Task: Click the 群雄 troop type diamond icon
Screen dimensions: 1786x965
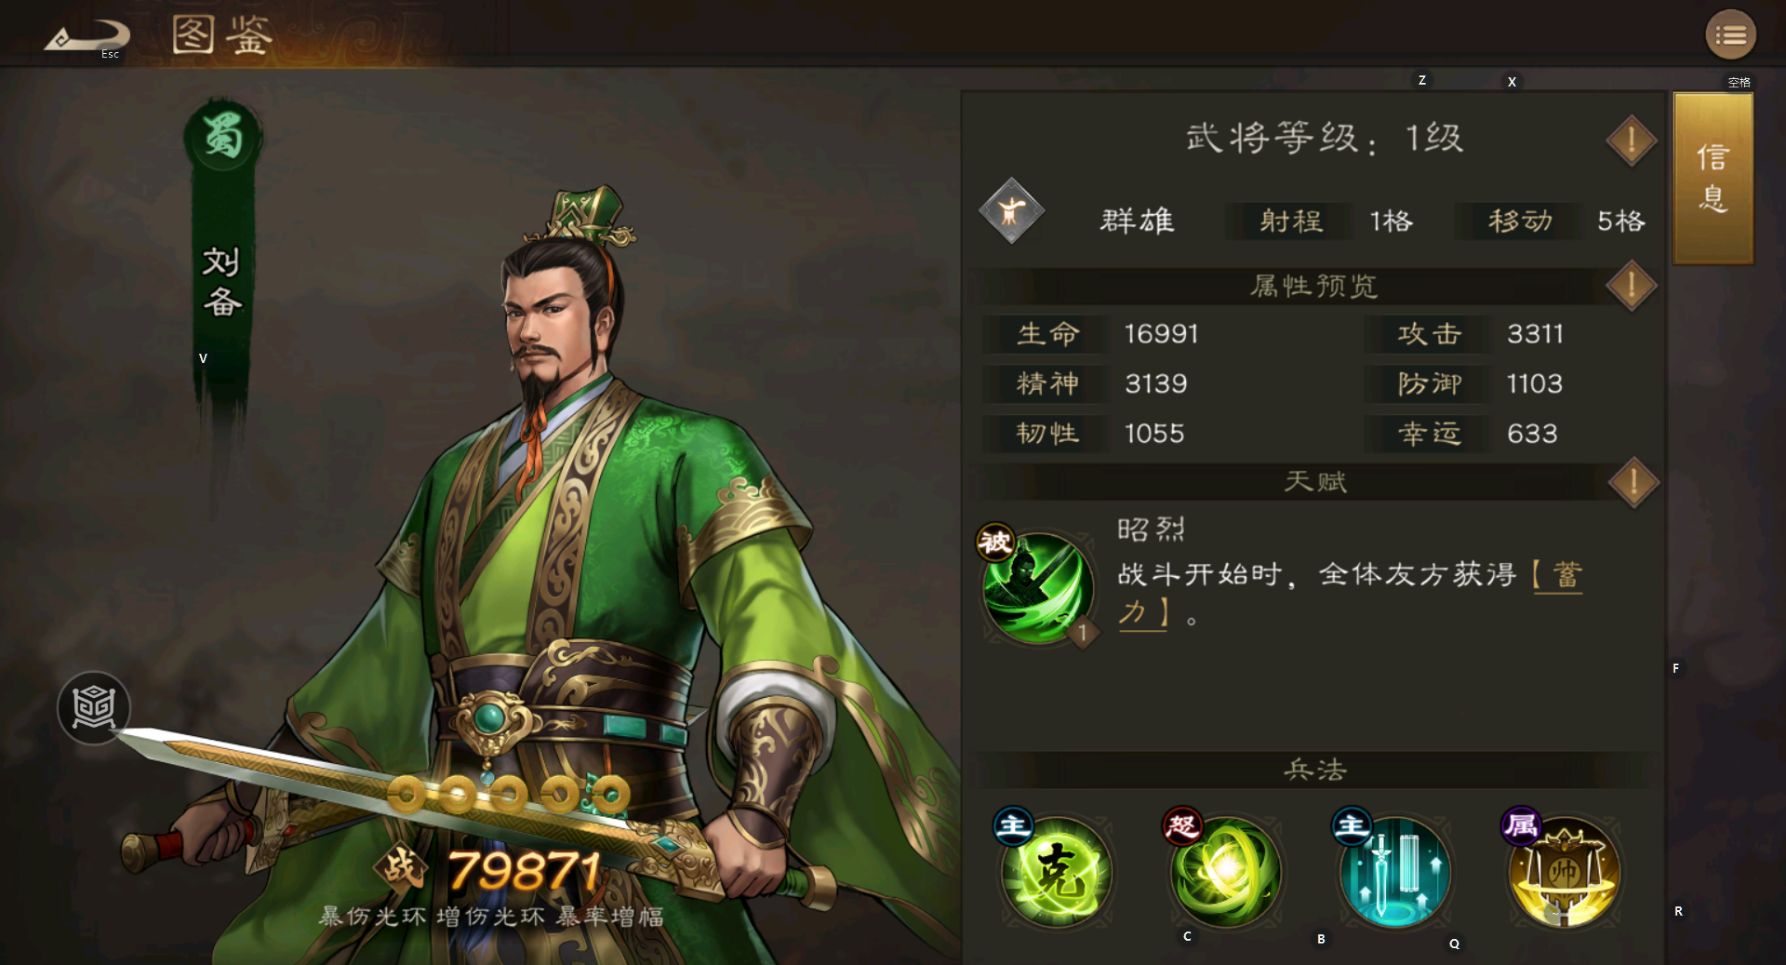Action: (x=1011, y=211)
